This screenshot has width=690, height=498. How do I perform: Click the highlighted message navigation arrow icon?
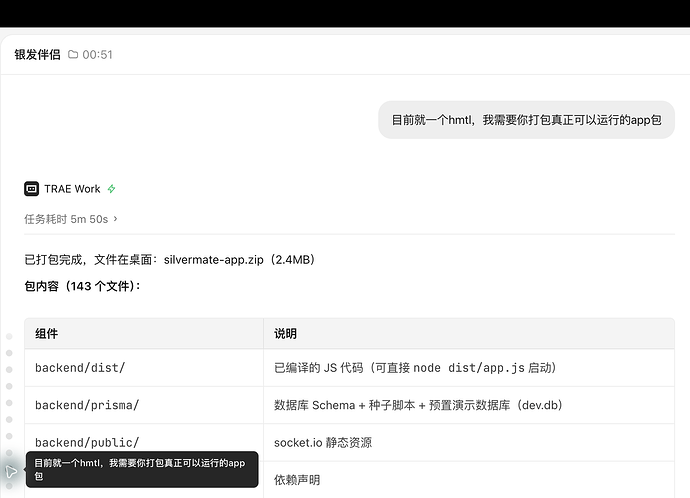tap(11, 472)
